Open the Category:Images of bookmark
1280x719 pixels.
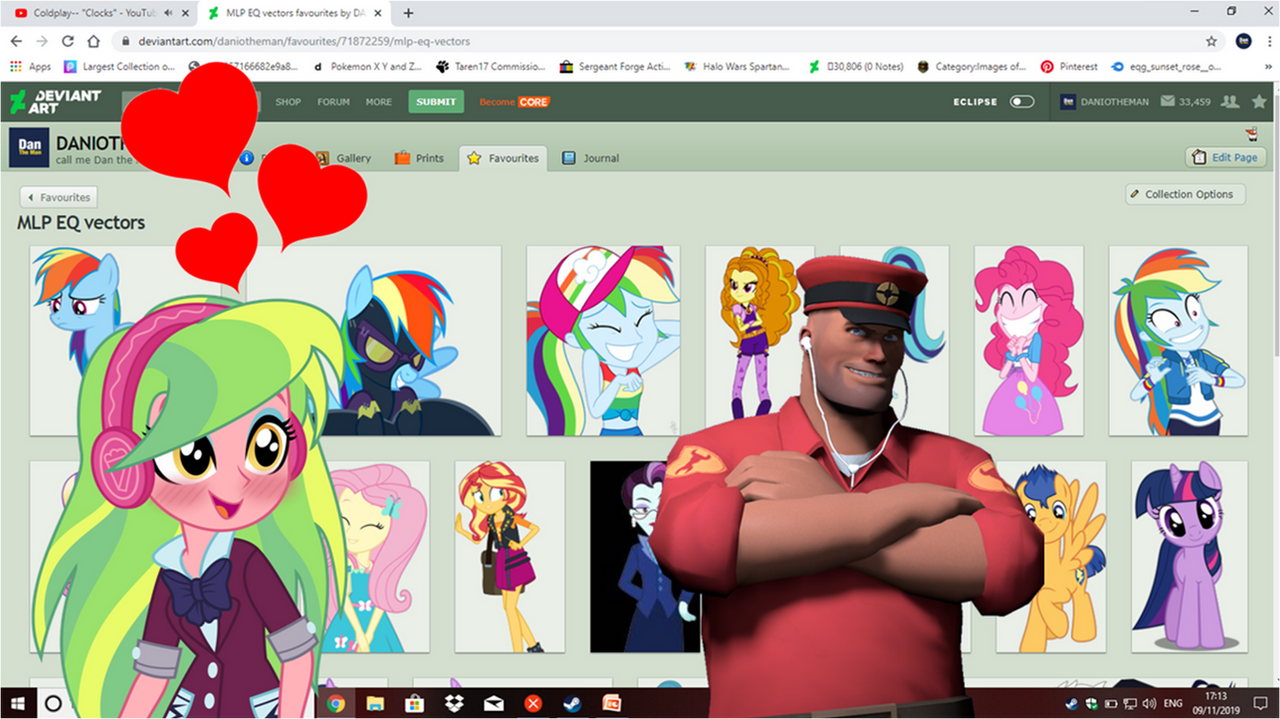971,67
